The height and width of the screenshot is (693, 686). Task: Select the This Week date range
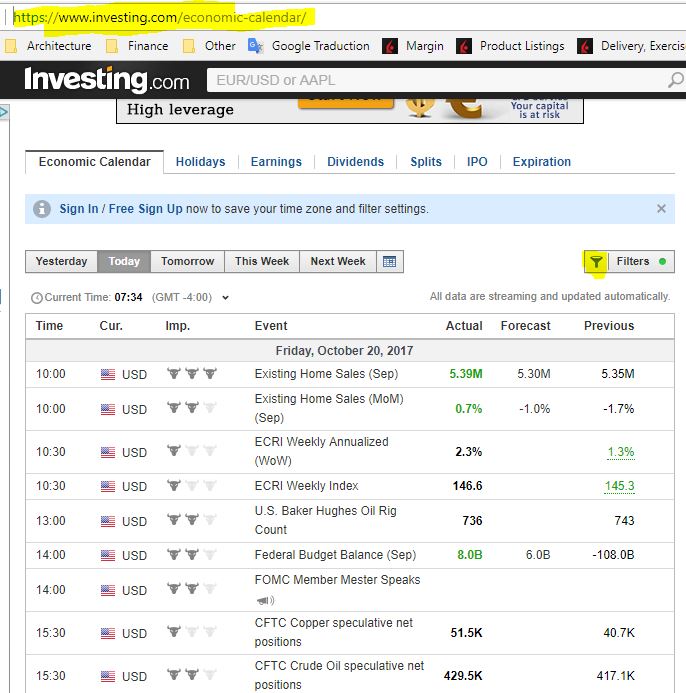point(261,262)
